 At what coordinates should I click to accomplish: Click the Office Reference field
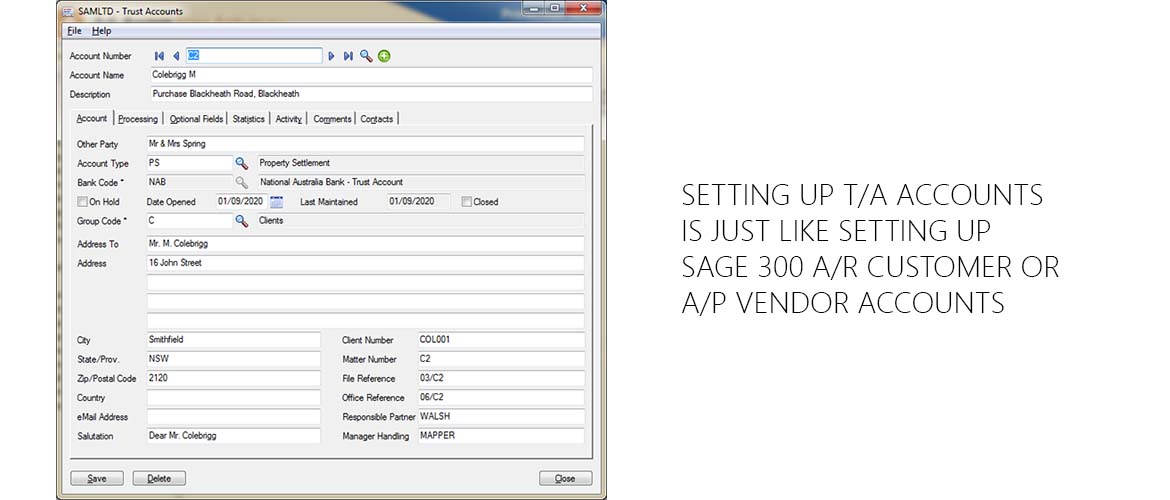click(501, 398)
